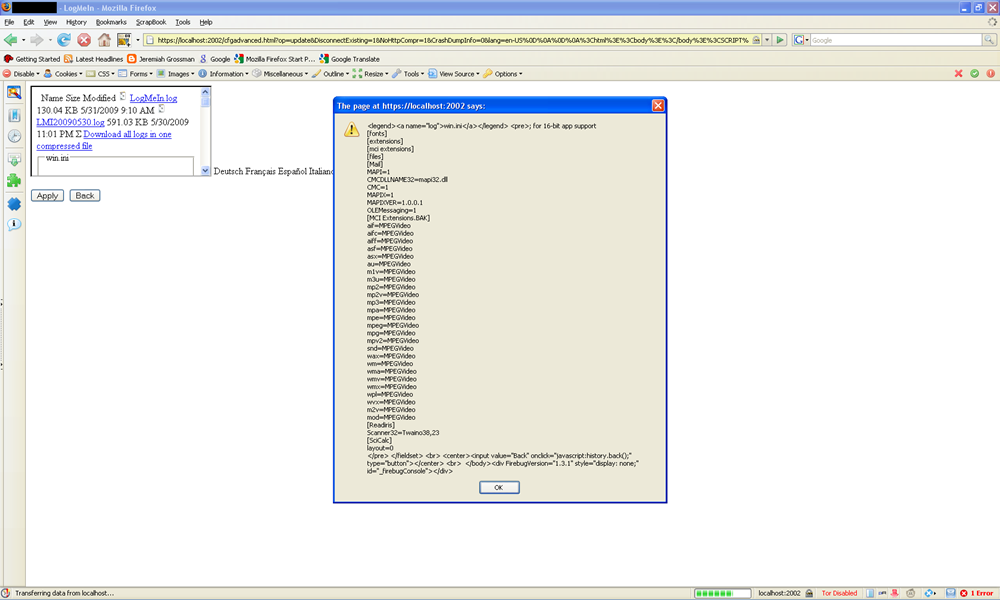This screenshot has width=1000, height=600.
Task: Open the Mozilla Firefox Start Page bookmark
Action: coord(274,59)
